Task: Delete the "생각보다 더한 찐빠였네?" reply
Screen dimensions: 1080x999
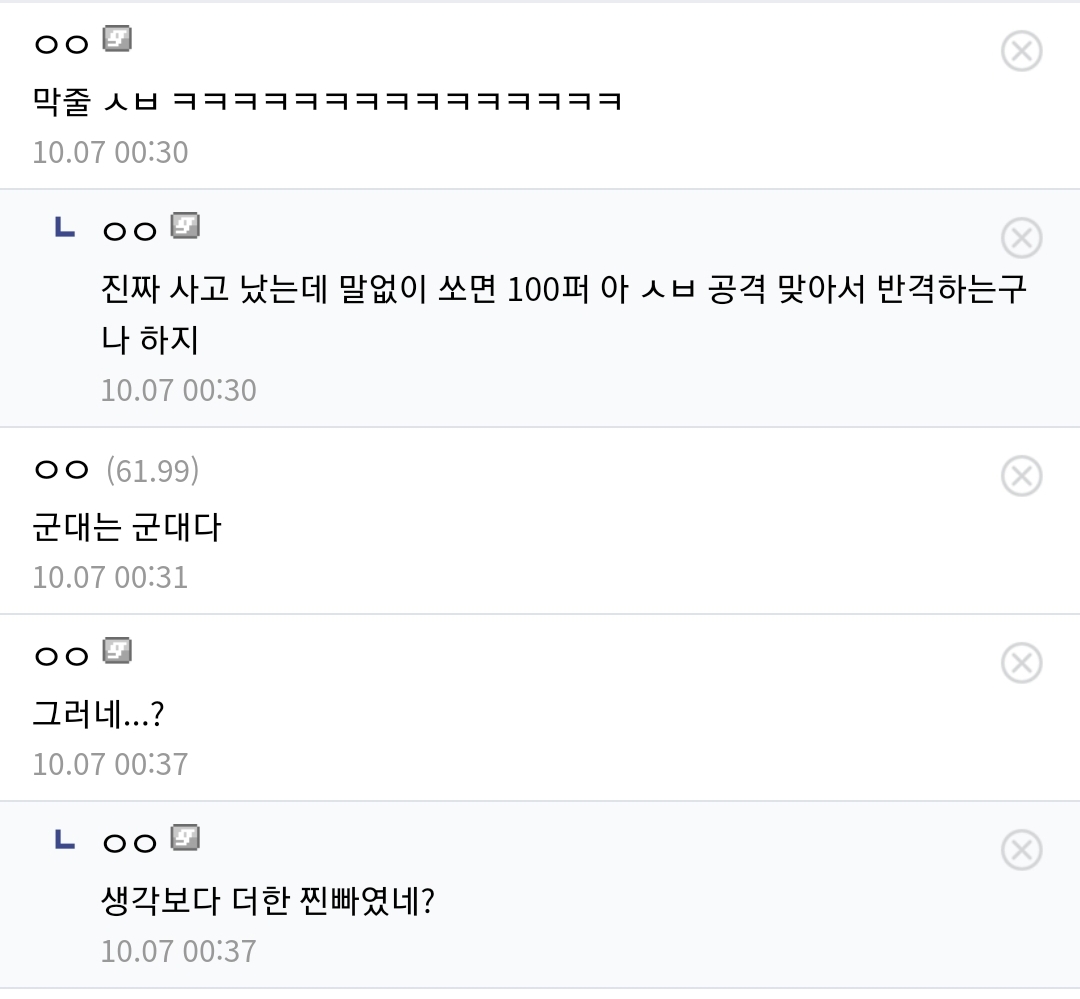Action: pos(1021,850)
